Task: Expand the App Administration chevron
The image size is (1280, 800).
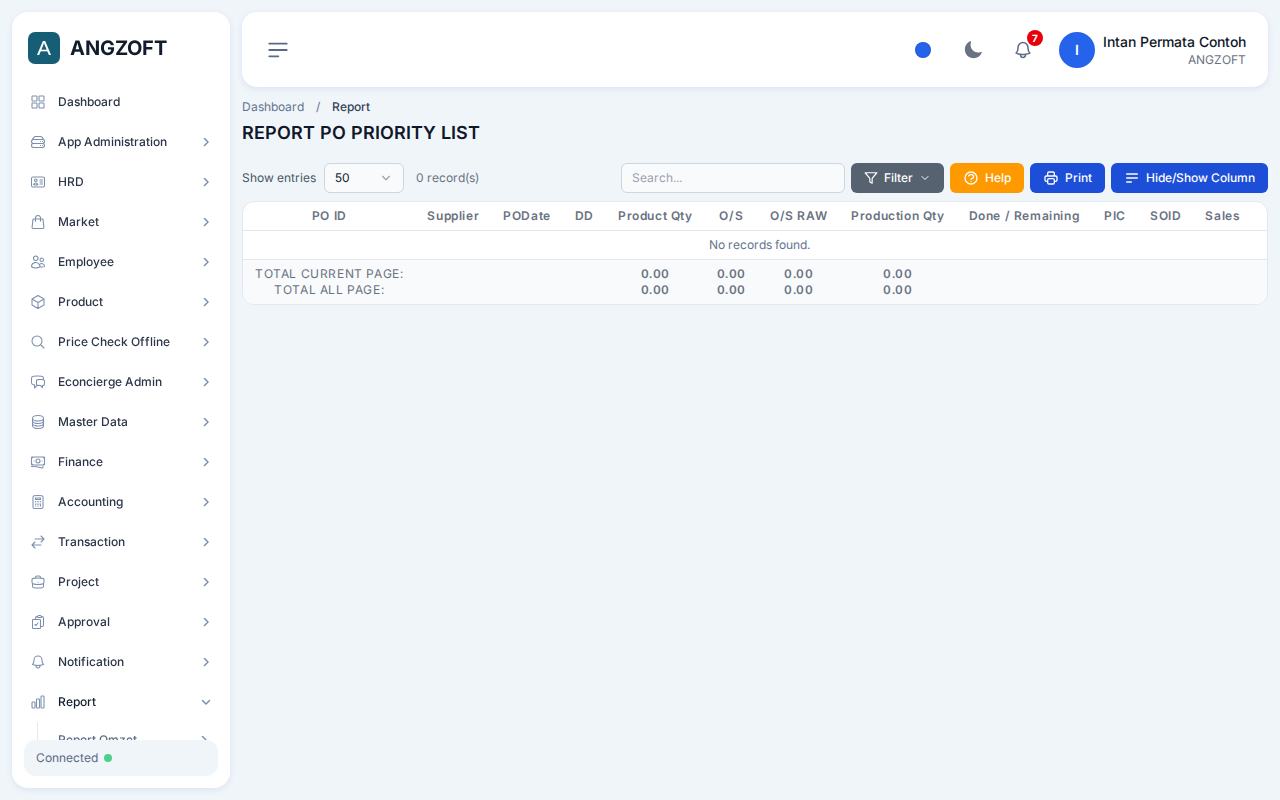Action: [206, 142]
